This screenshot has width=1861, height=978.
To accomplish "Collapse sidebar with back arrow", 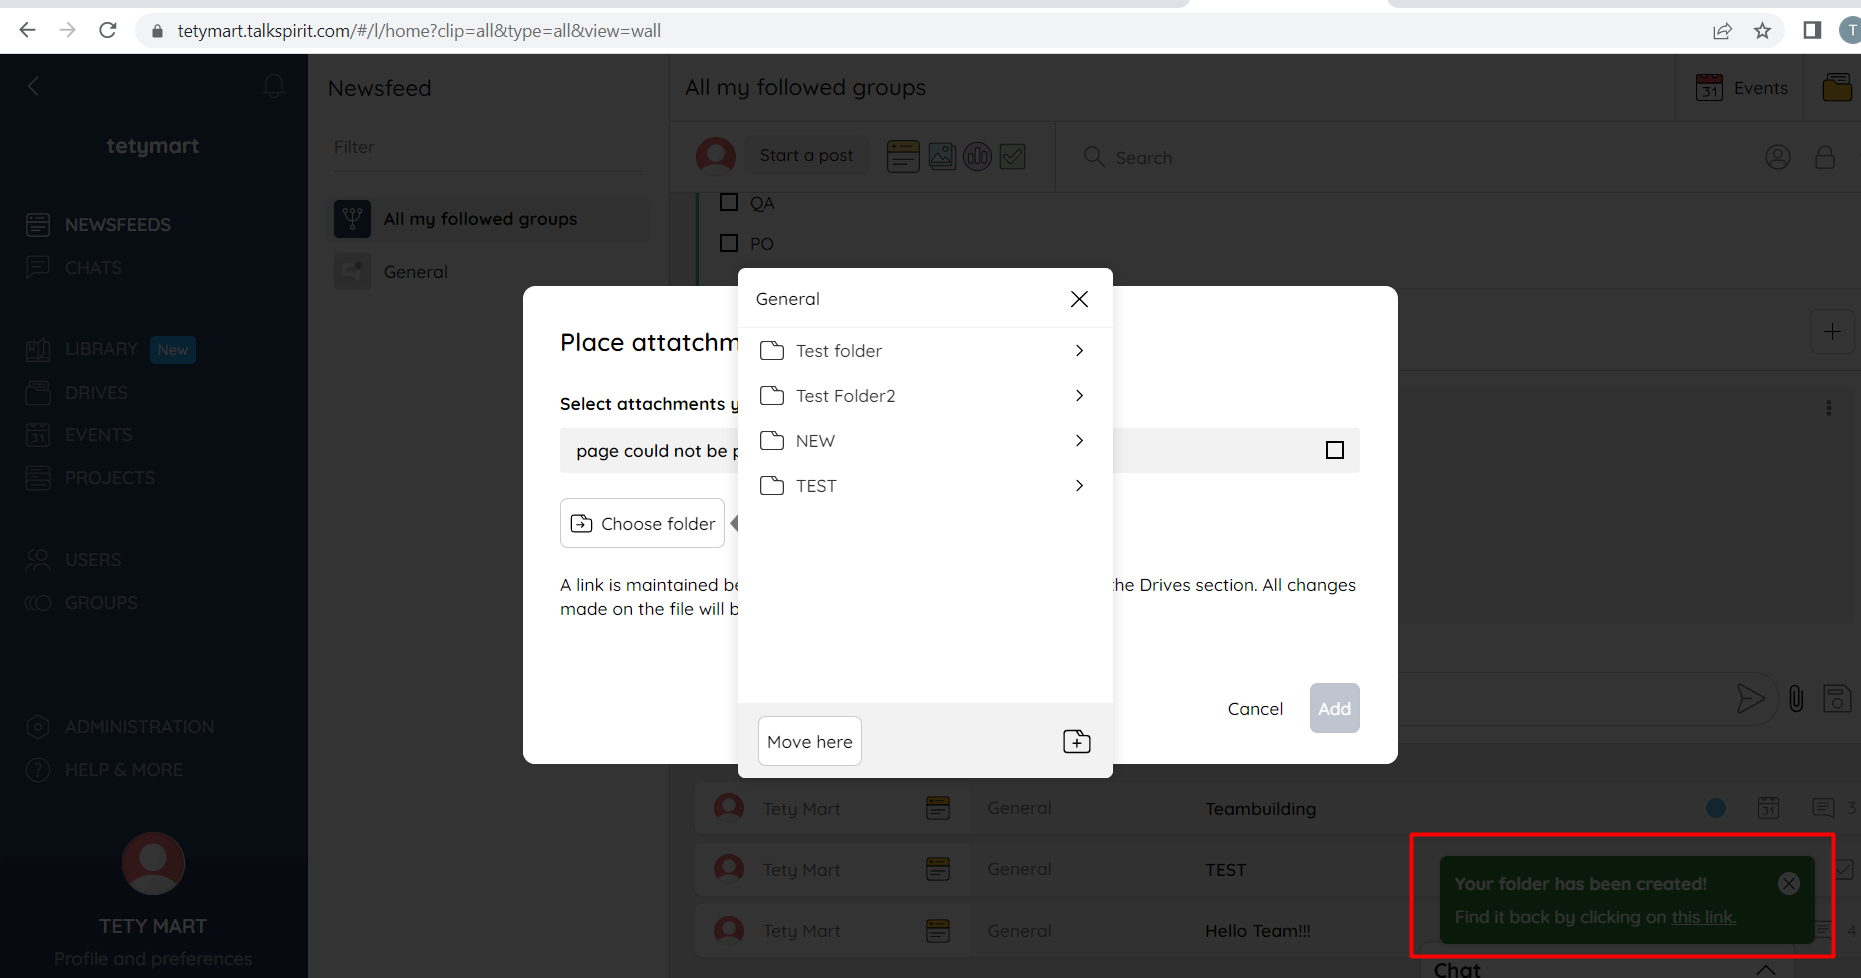I will click(33, 86).
